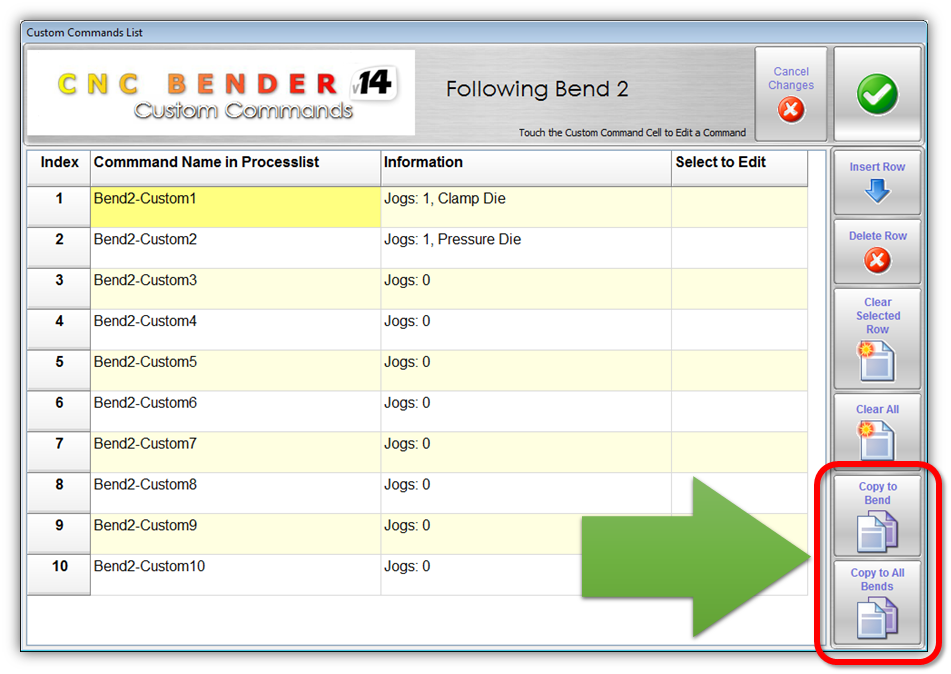The height and width of the screenshot is (674, 951).
Task: Click the Clear All button icon
Action: [877, 440]
